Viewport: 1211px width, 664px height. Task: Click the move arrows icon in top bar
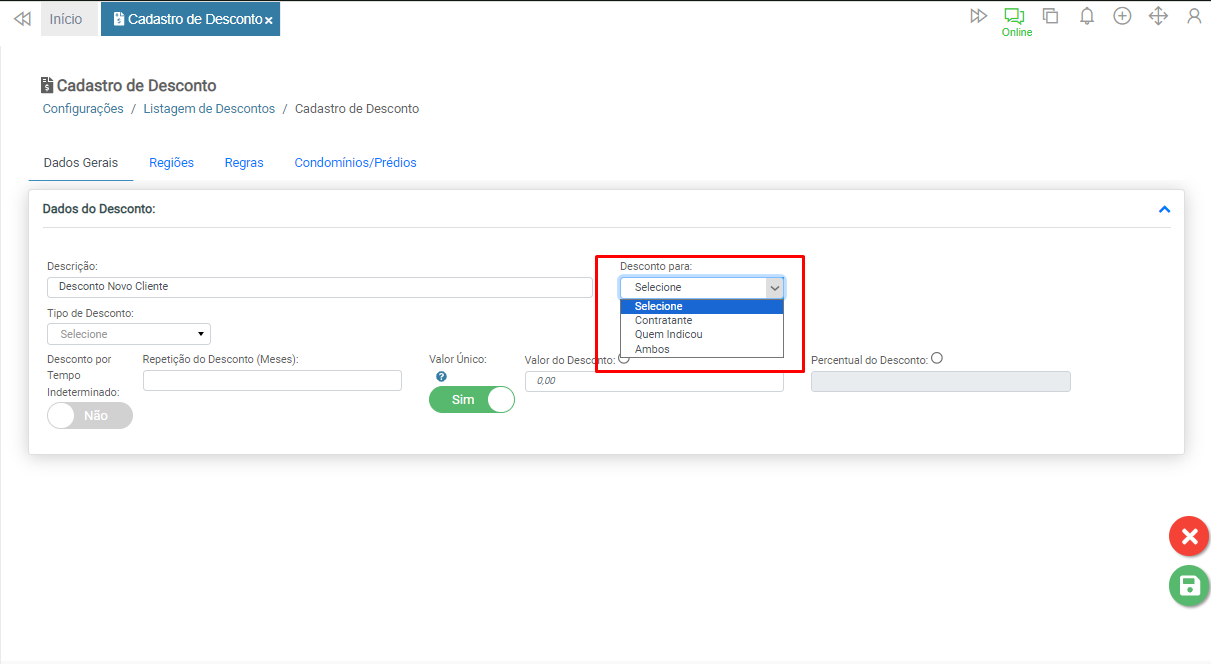[1158, 16]
